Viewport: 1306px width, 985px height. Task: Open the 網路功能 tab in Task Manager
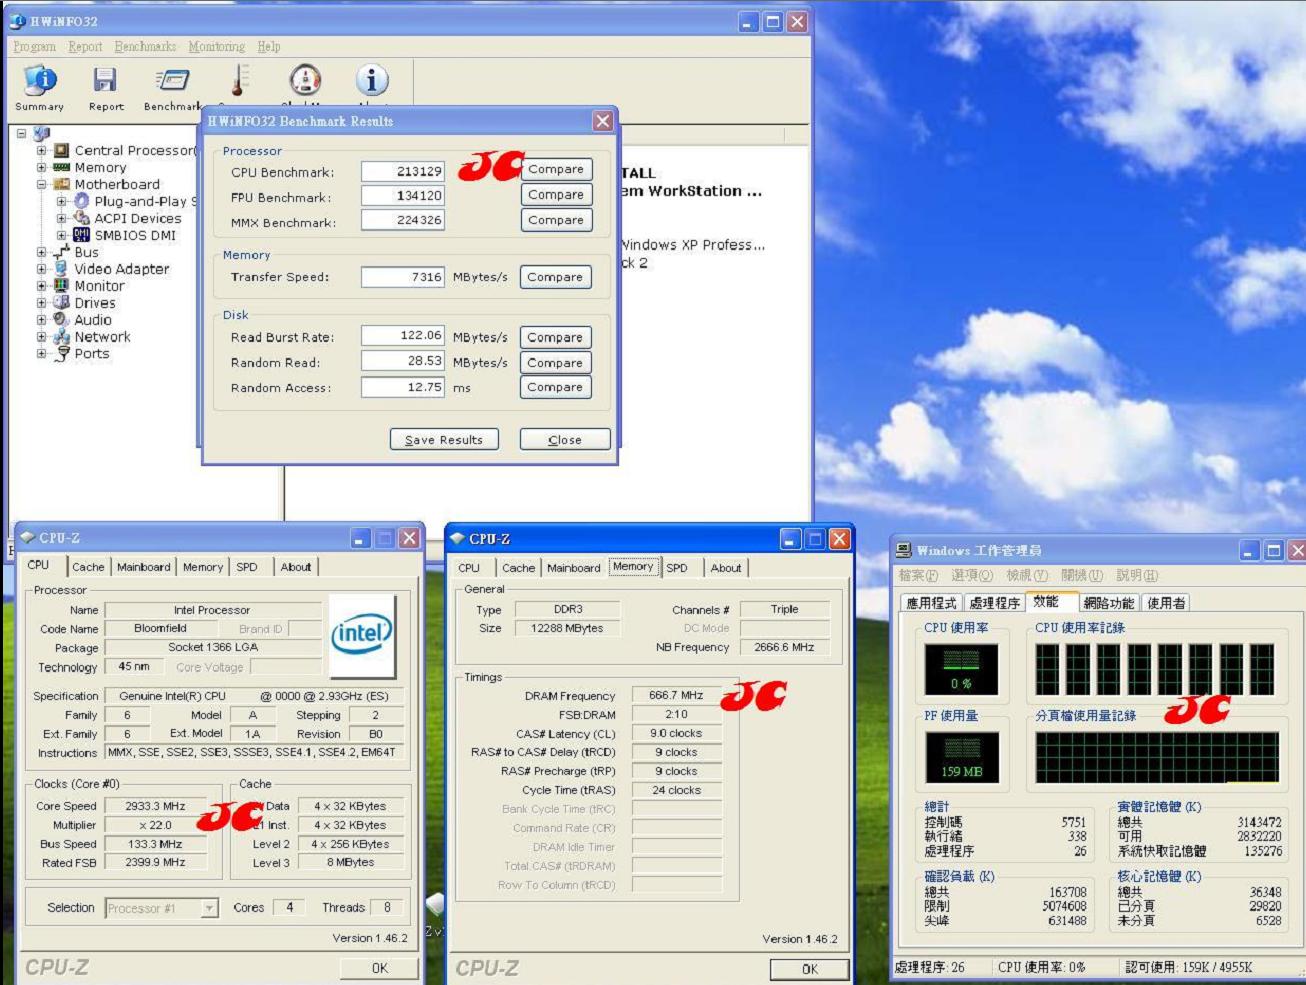tap(1109, 603)
